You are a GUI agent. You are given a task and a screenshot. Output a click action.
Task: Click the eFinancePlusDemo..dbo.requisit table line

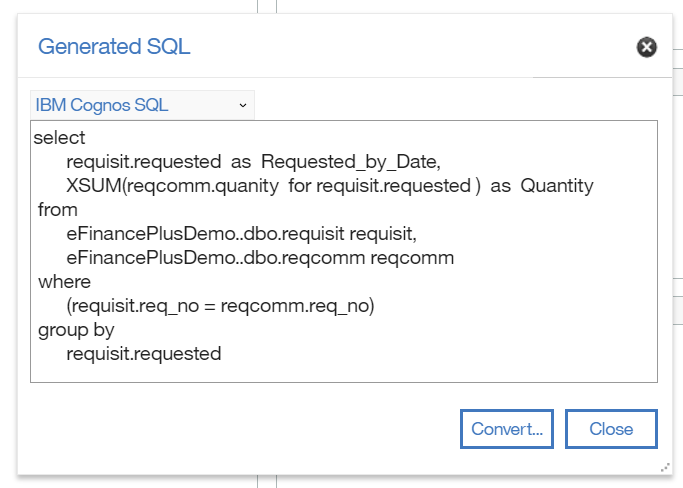tap(240, 234)
